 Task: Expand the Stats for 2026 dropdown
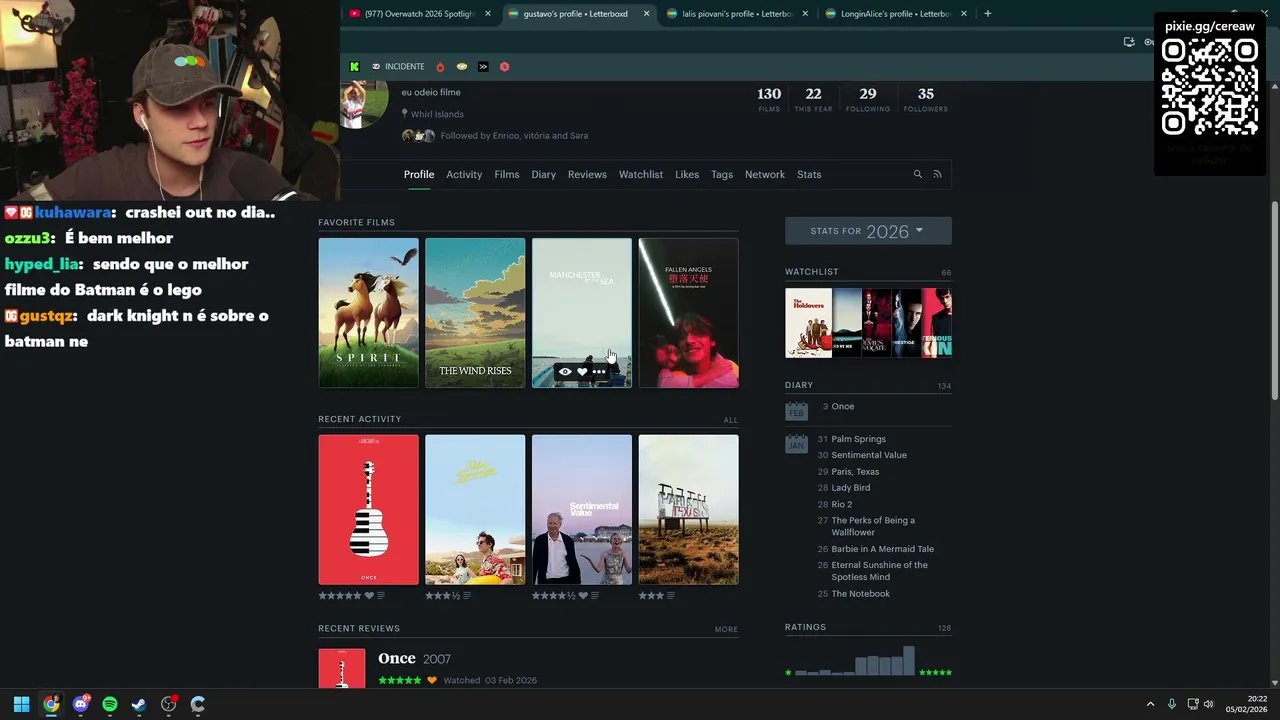[x=868, y=231]
